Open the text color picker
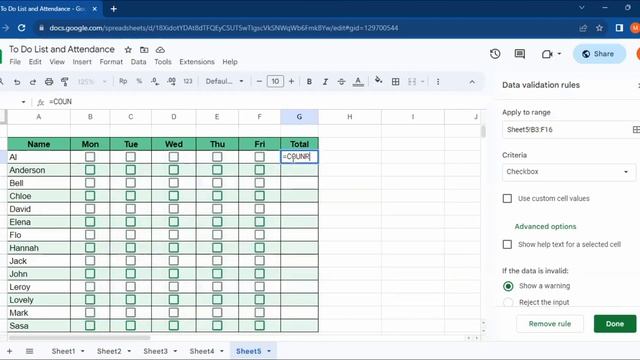 pyautogui.click(x=358, y=82)
